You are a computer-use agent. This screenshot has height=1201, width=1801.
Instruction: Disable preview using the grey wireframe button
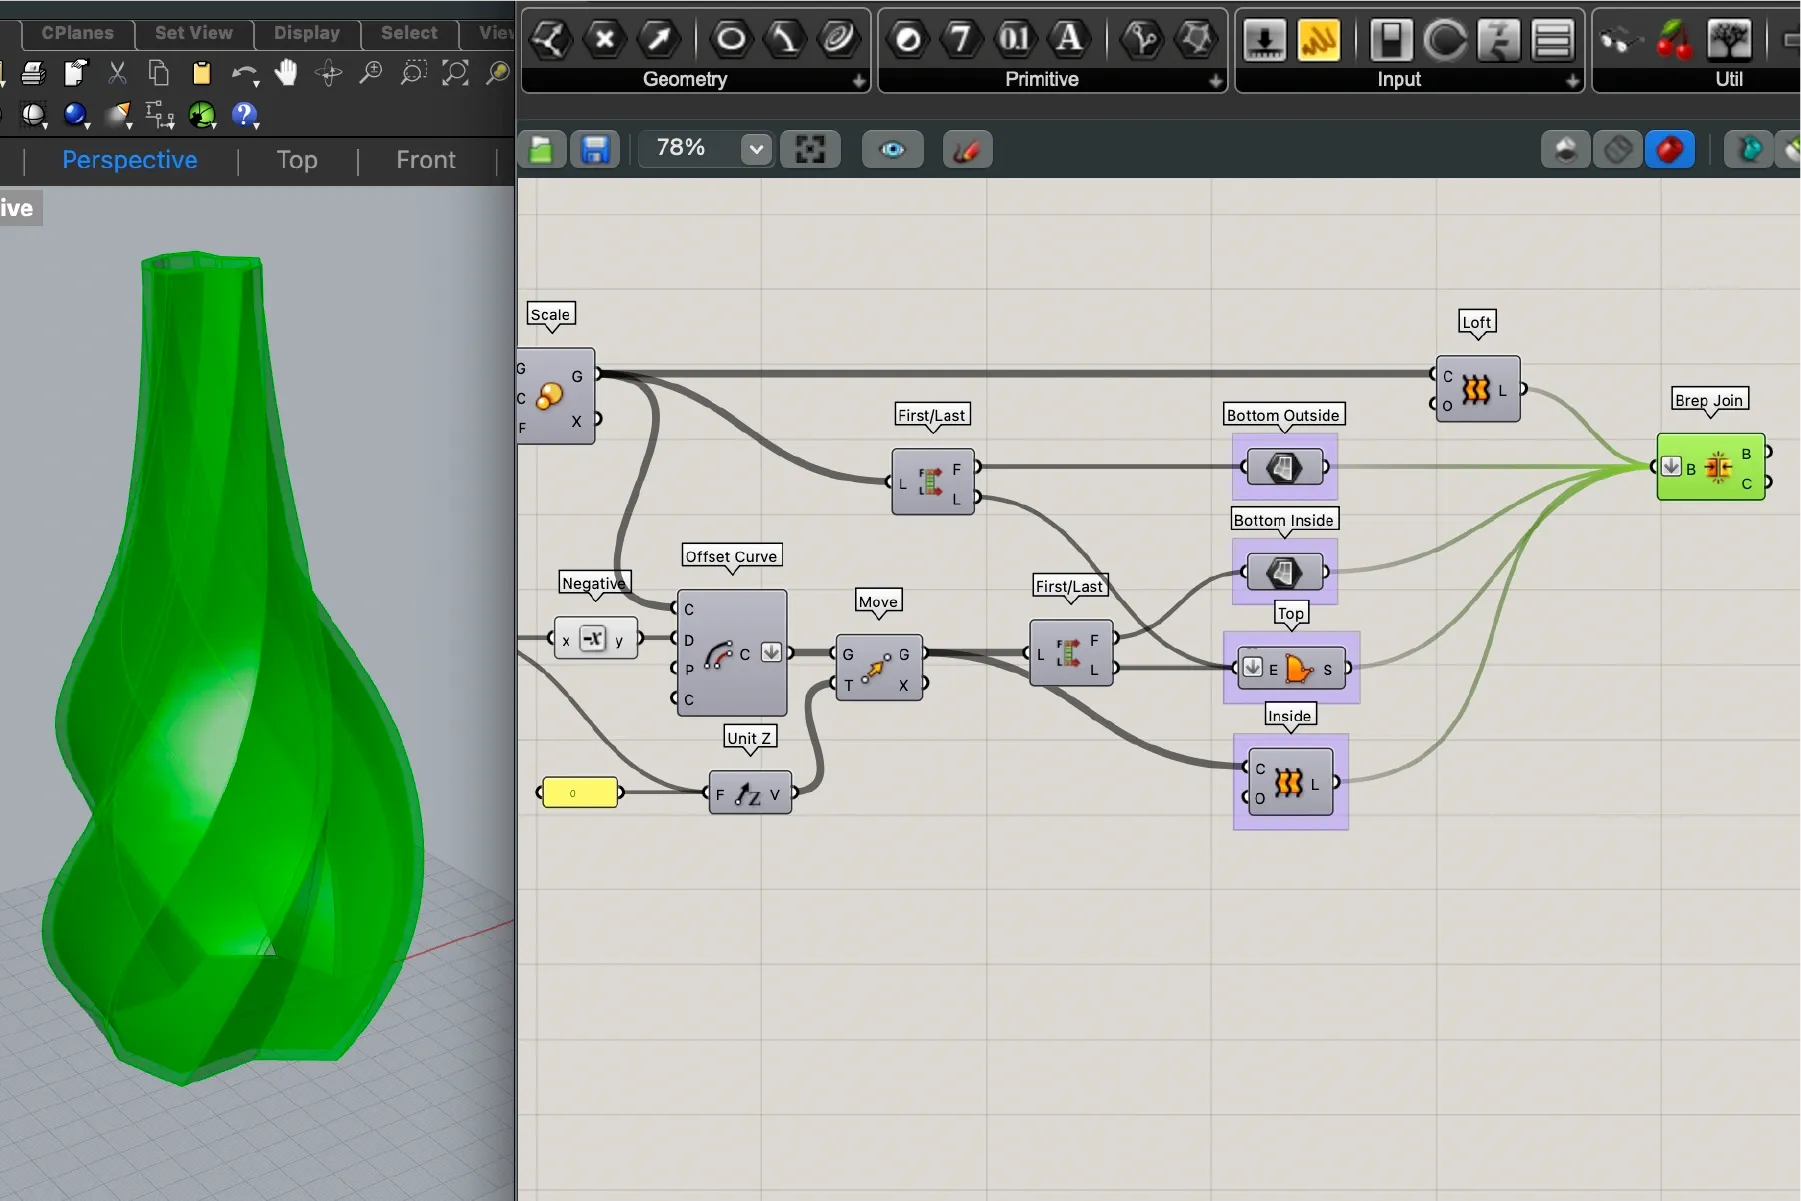tap(1618, 150)
